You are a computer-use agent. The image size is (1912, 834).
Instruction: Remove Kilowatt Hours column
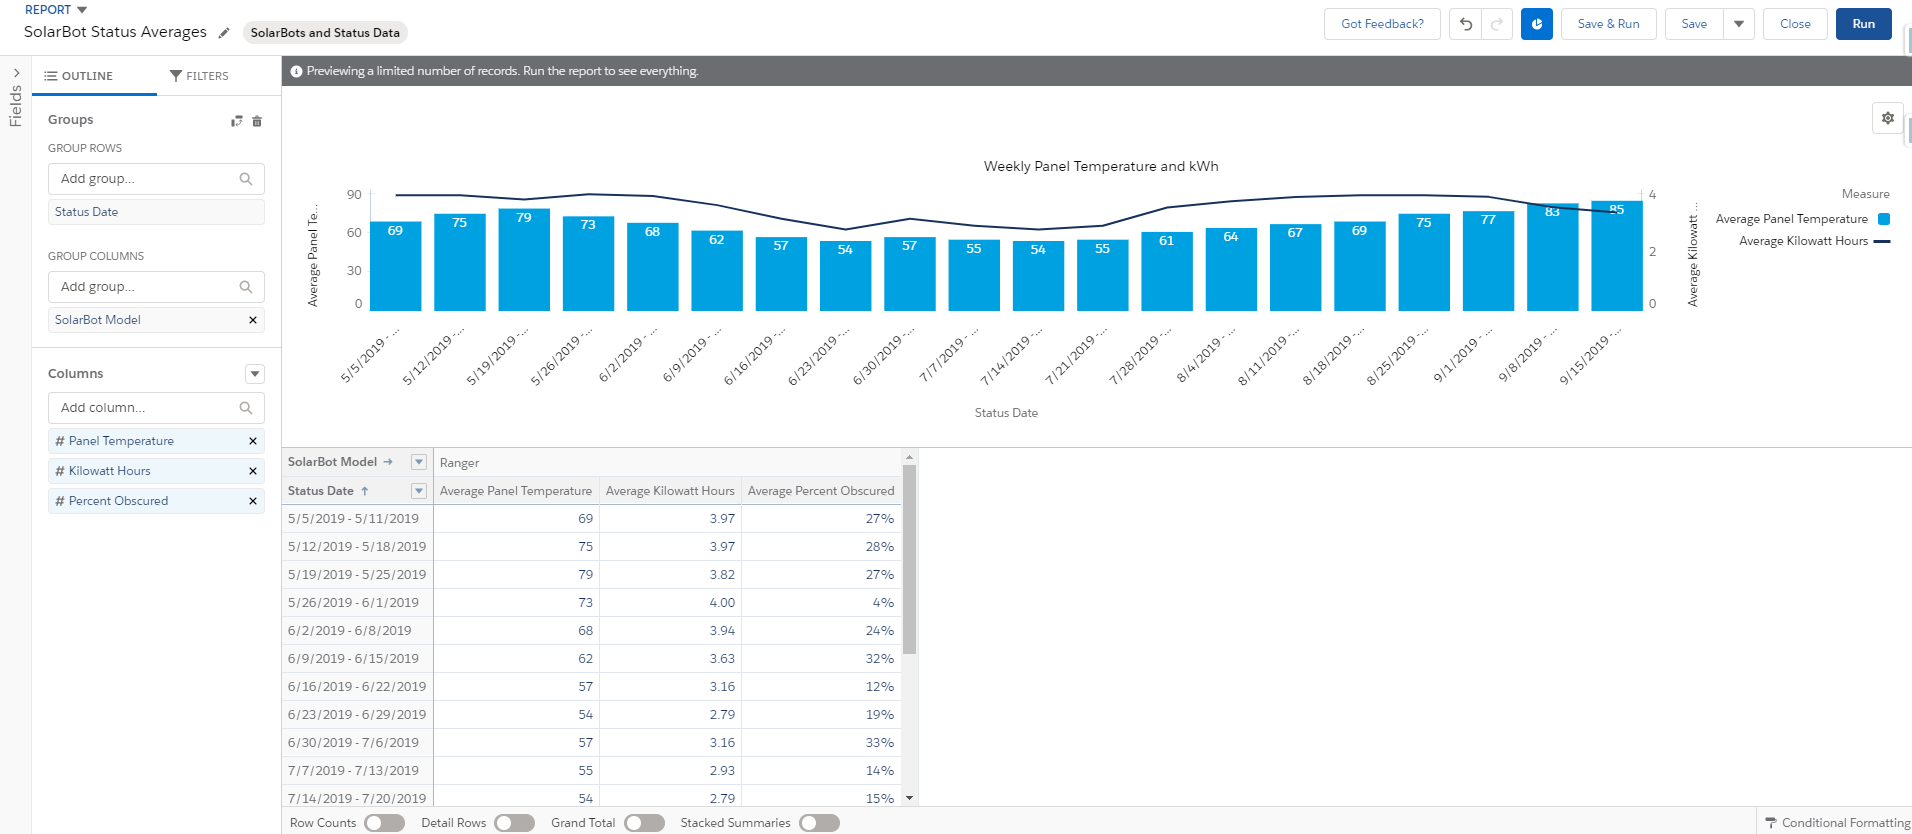click(253, 471)
